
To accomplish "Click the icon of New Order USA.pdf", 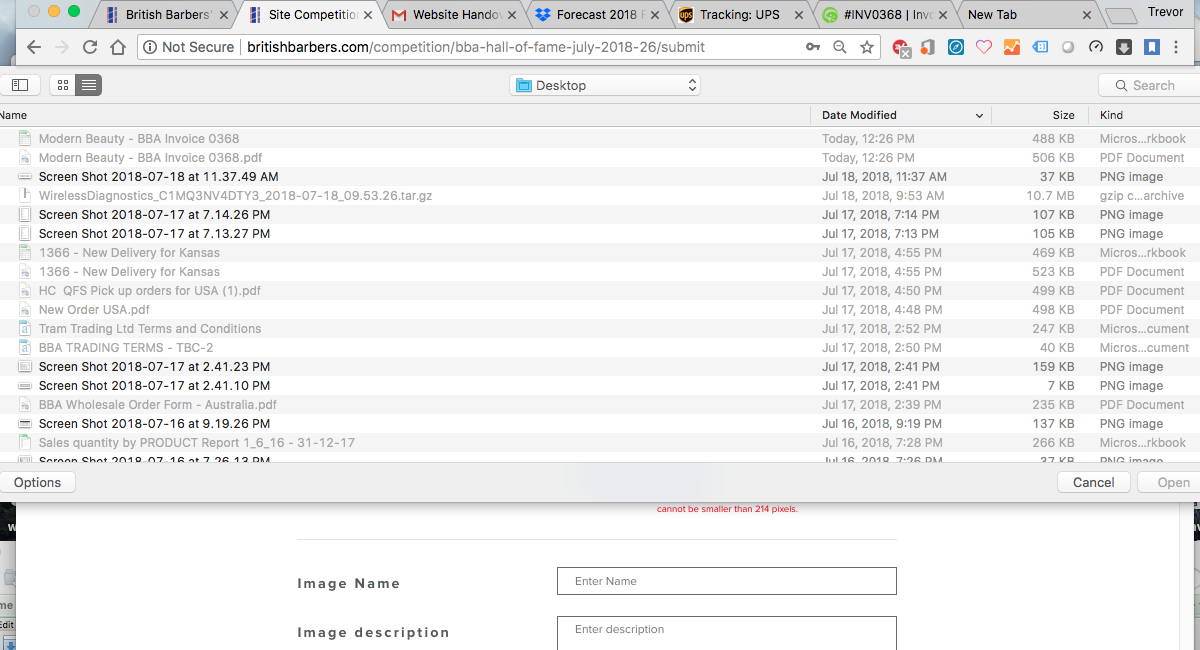I will coord(25,310).
